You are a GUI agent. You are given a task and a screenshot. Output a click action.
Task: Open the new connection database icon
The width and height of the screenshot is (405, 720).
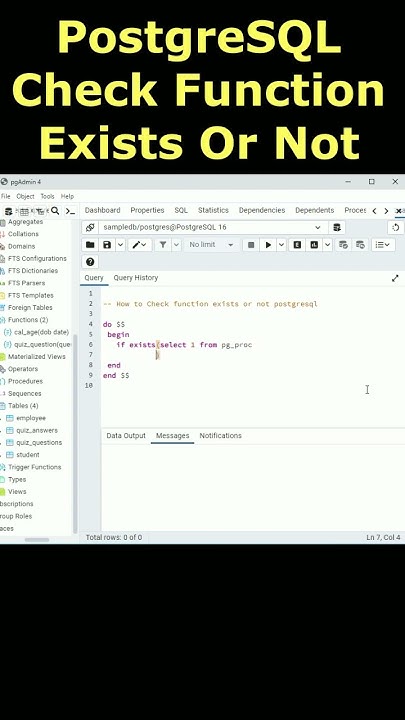click(337, 227)
